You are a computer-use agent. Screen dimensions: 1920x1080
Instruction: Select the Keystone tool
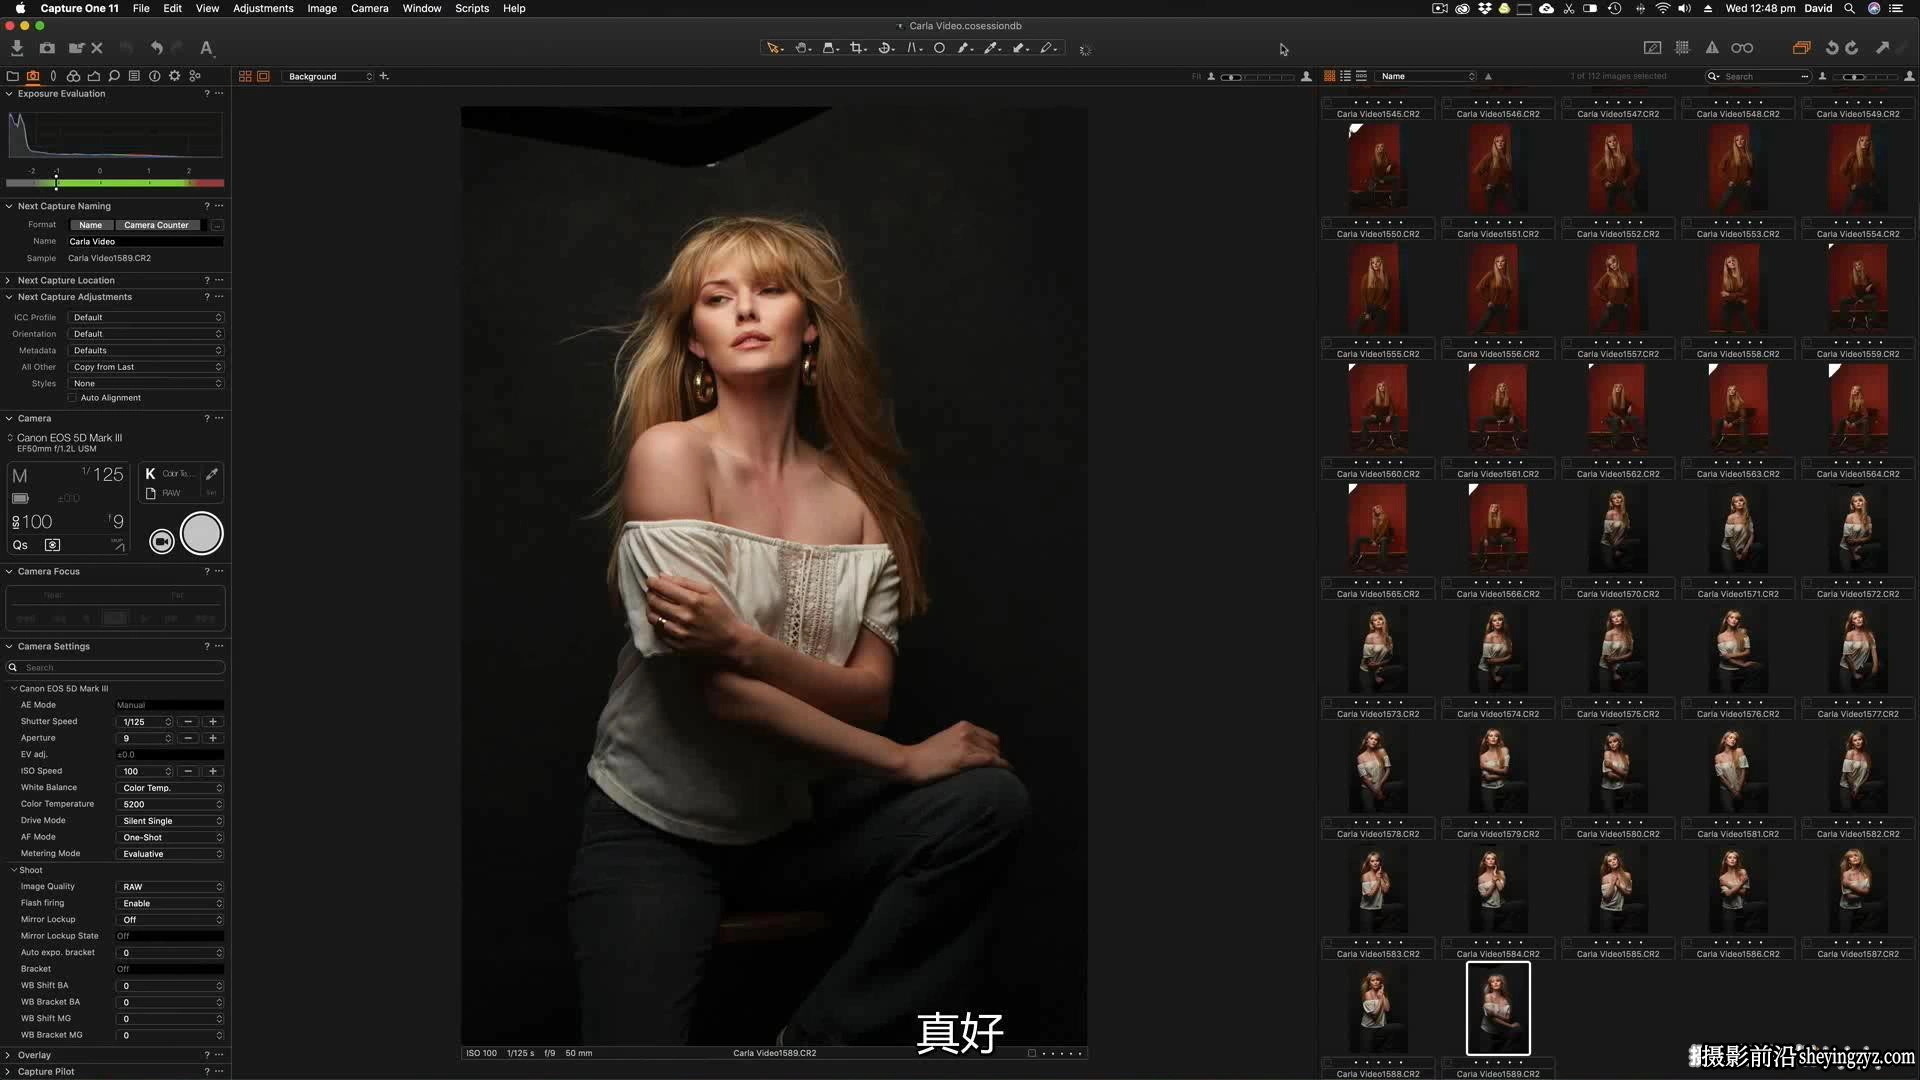(x=914, y=48)
